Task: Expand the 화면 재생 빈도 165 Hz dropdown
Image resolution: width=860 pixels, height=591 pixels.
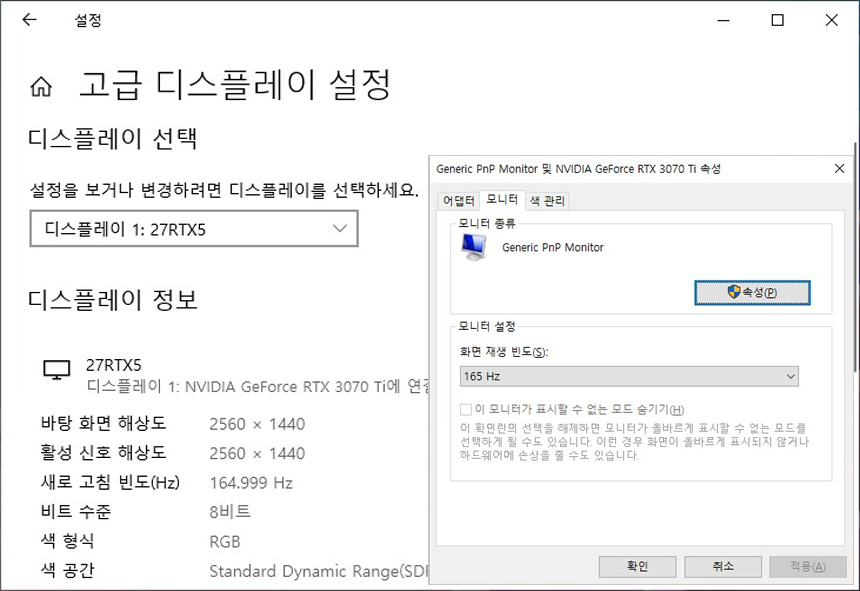Action: (629, 376)
